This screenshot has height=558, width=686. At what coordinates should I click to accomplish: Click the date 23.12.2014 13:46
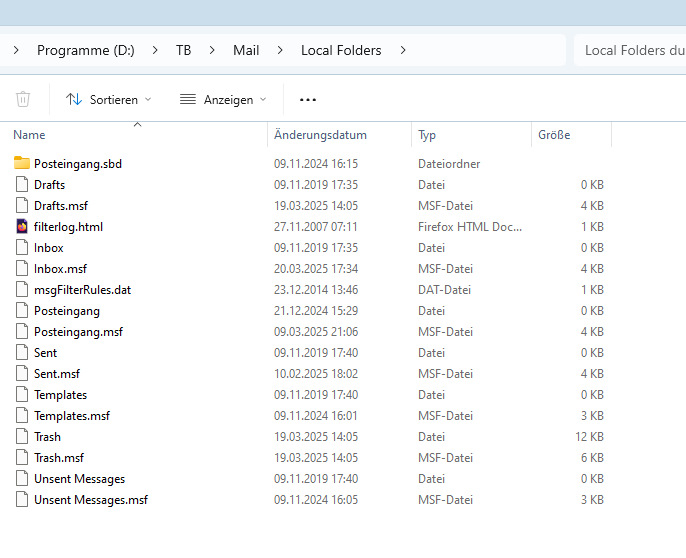tap(316, 290)
